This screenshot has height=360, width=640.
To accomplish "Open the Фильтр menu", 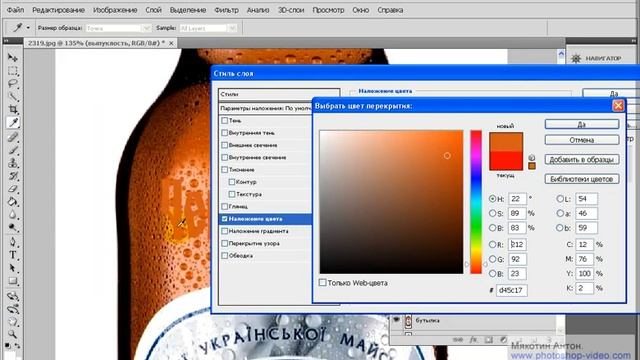I will (226, 10).
